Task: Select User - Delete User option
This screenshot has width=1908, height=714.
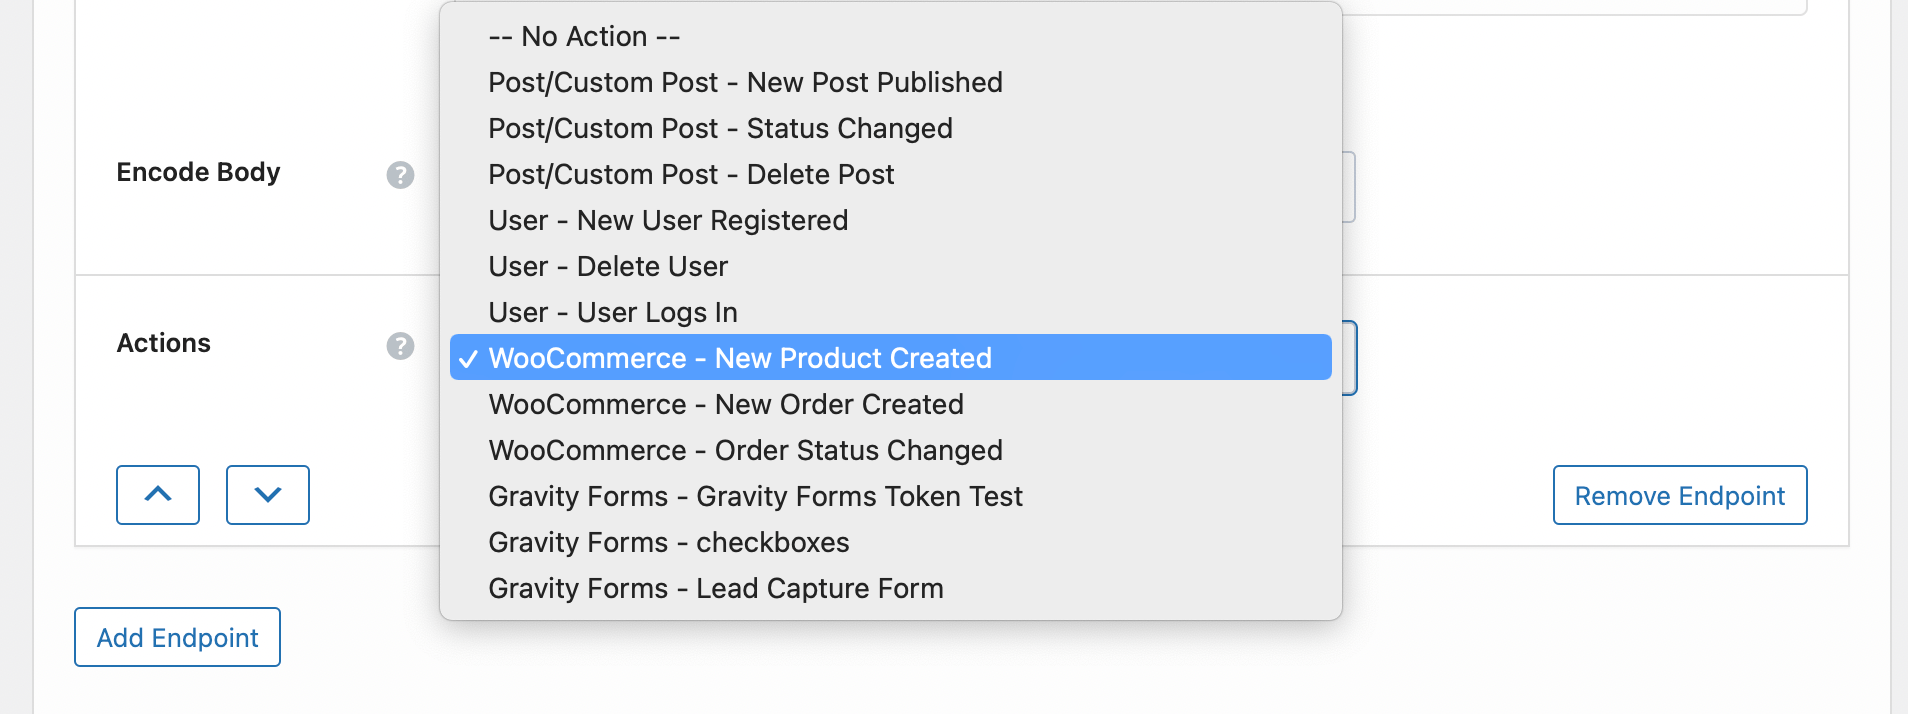Action: (607, 266)
